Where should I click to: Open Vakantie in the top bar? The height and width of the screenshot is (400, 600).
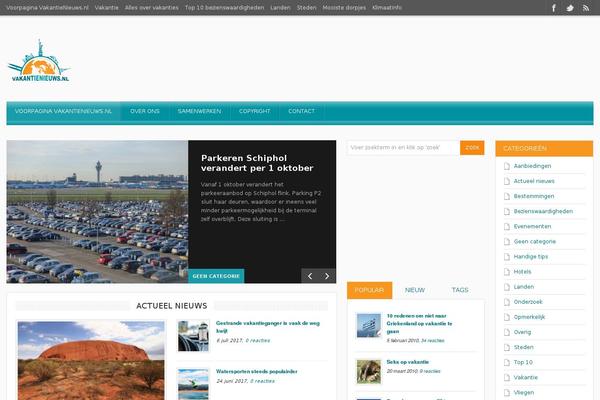pyautogui.click(x=106, y=7)
